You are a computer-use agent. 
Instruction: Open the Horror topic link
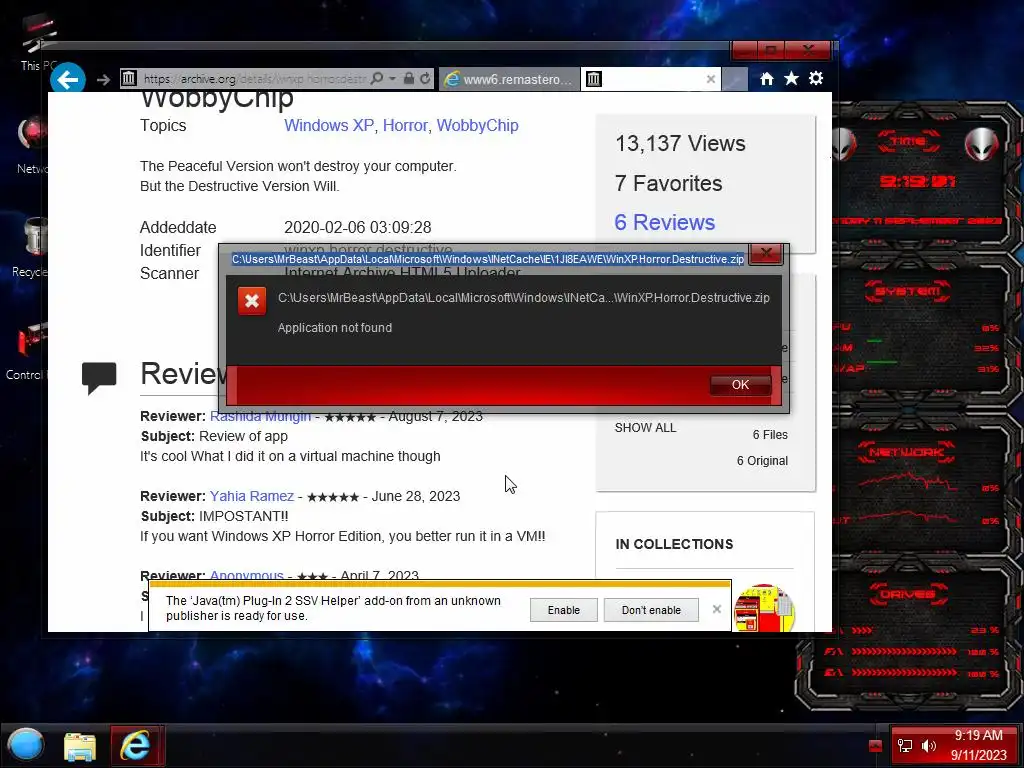[405, 125]
